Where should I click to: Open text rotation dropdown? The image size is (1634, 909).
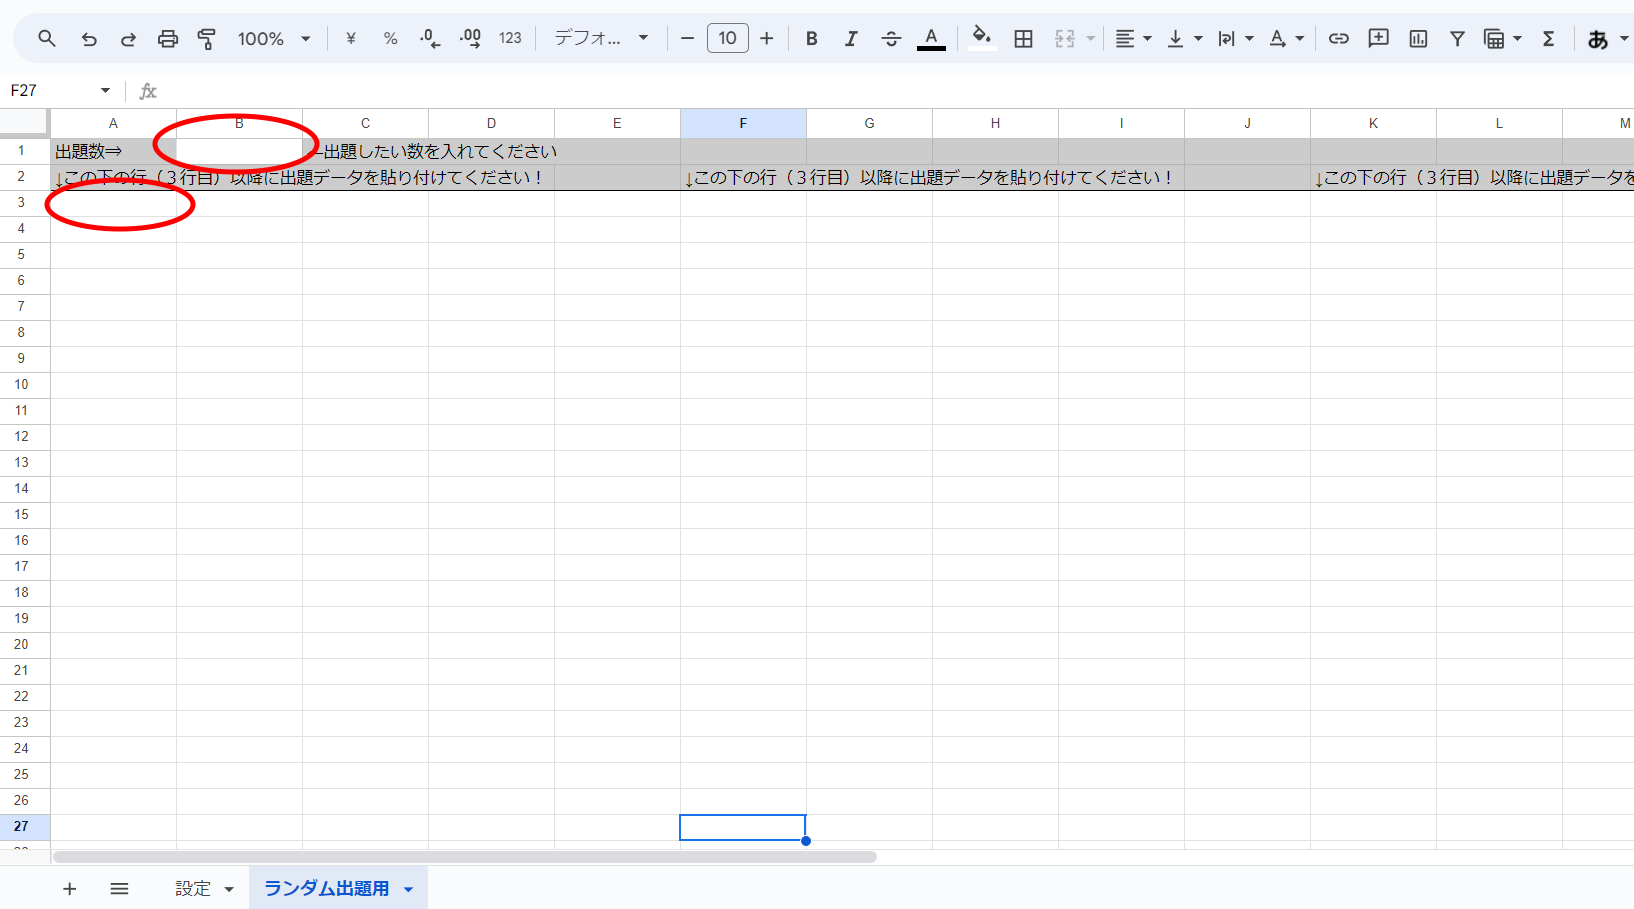1287,38
